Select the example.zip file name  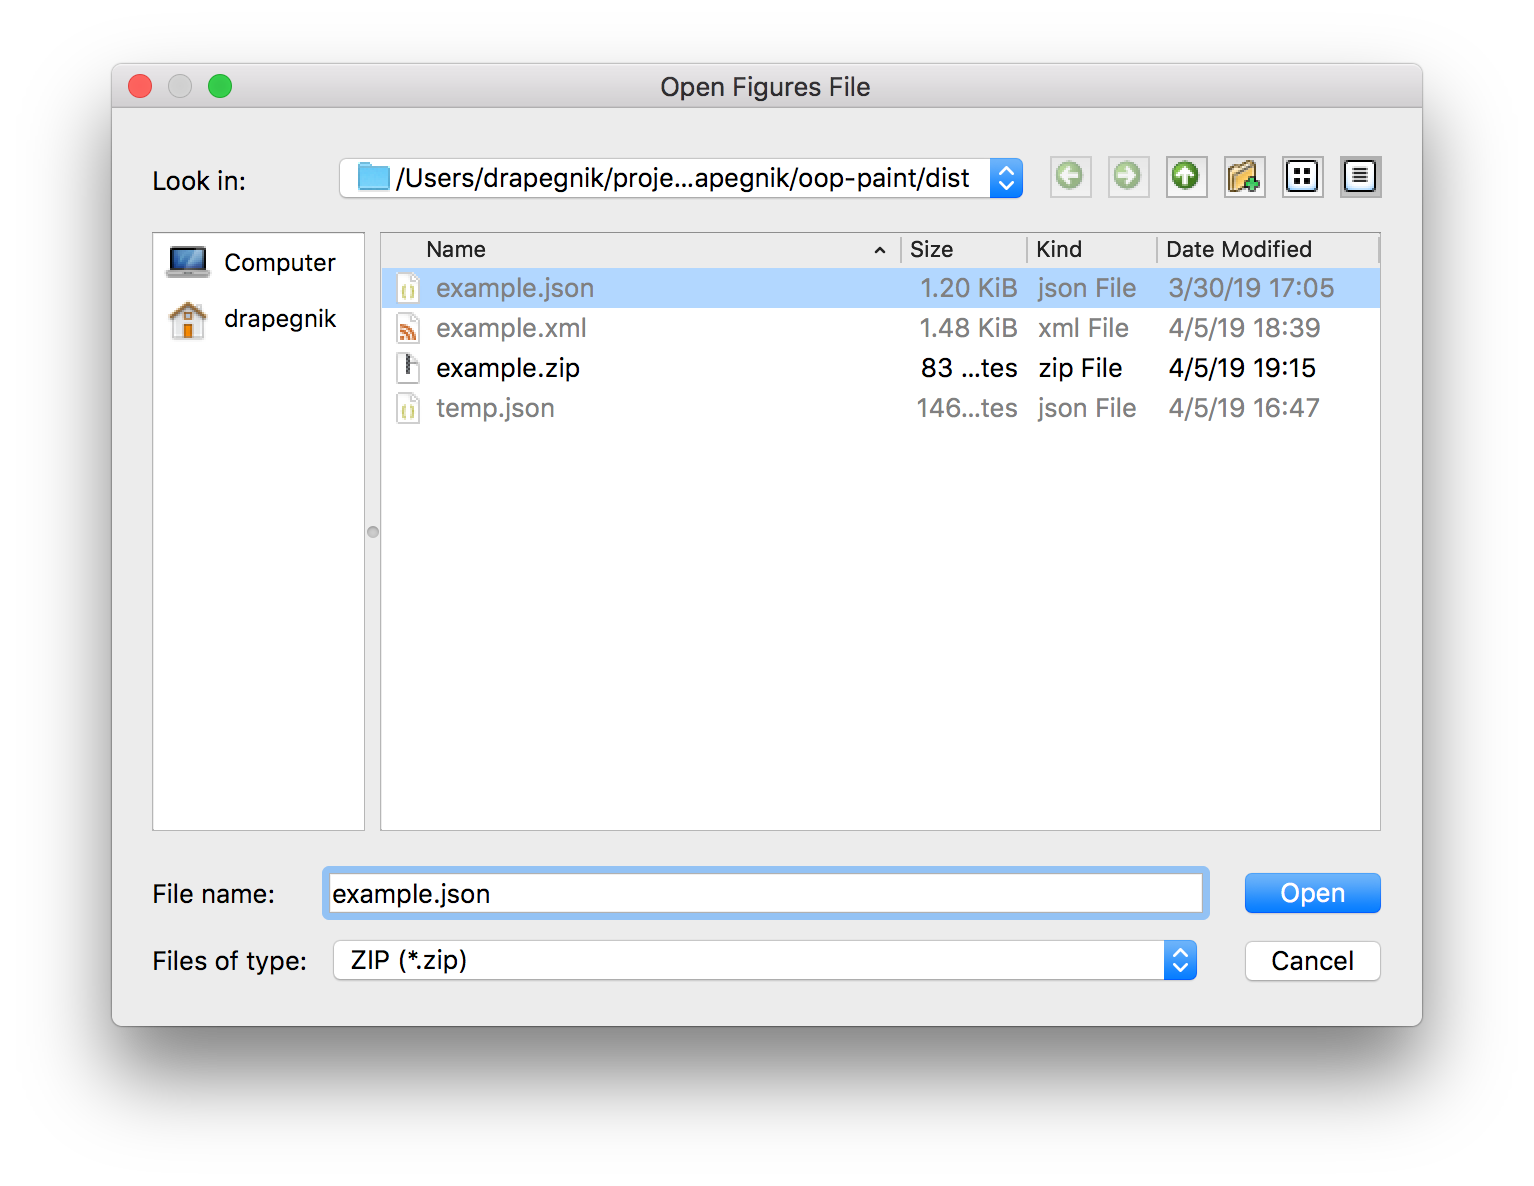tap(508, 368)
